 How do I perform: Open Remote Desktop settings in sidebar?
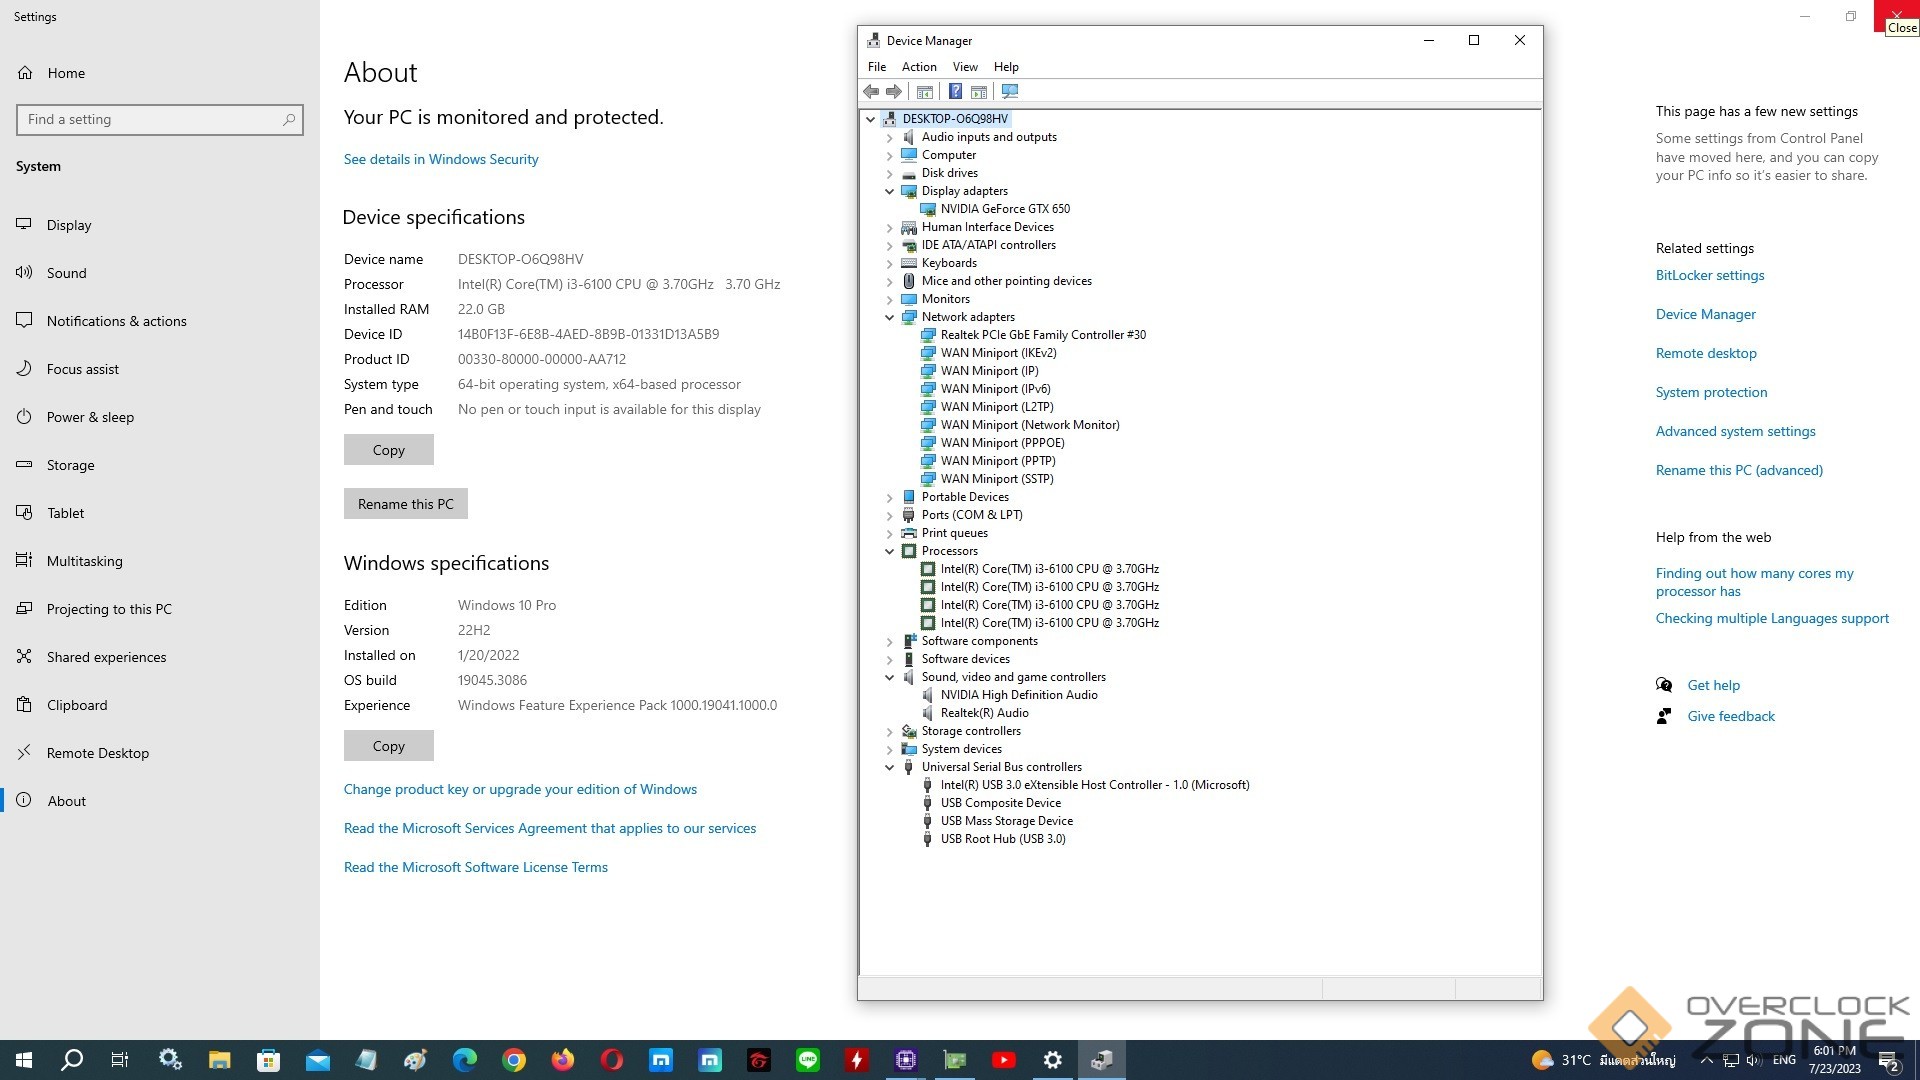pos(97,753)
